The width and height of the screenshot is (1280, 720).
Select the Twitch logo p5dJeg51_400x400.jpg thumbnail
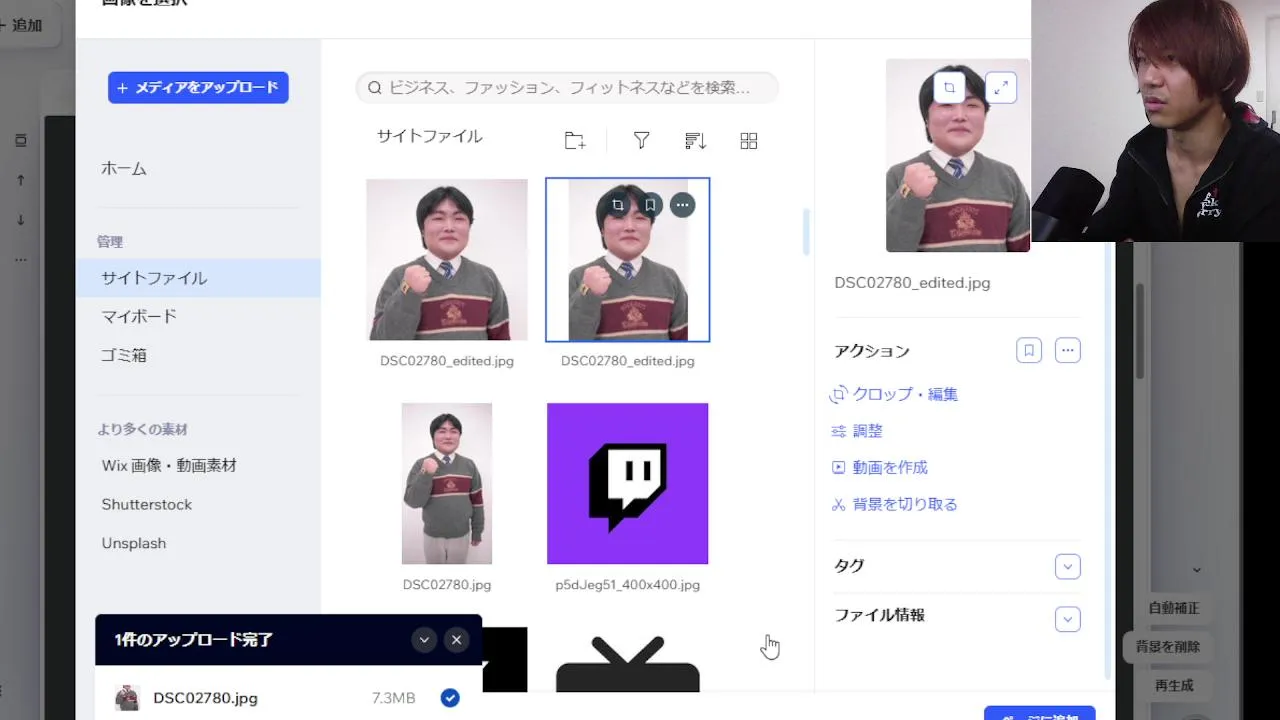pos(628,483)
